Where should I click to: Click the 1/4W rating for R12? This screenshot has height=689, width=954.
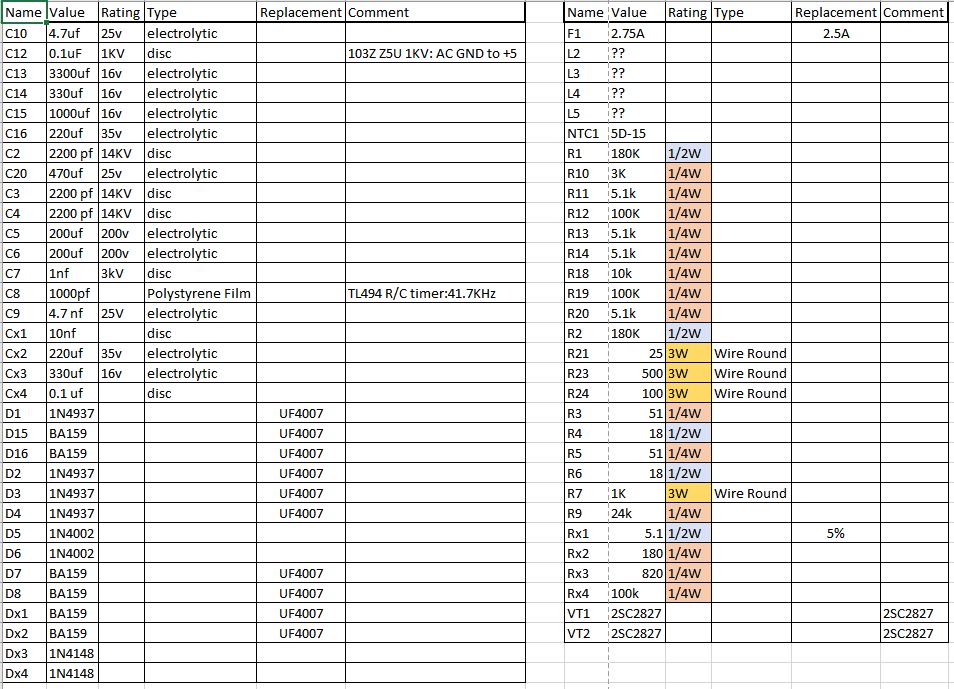[x=688, y=214]
